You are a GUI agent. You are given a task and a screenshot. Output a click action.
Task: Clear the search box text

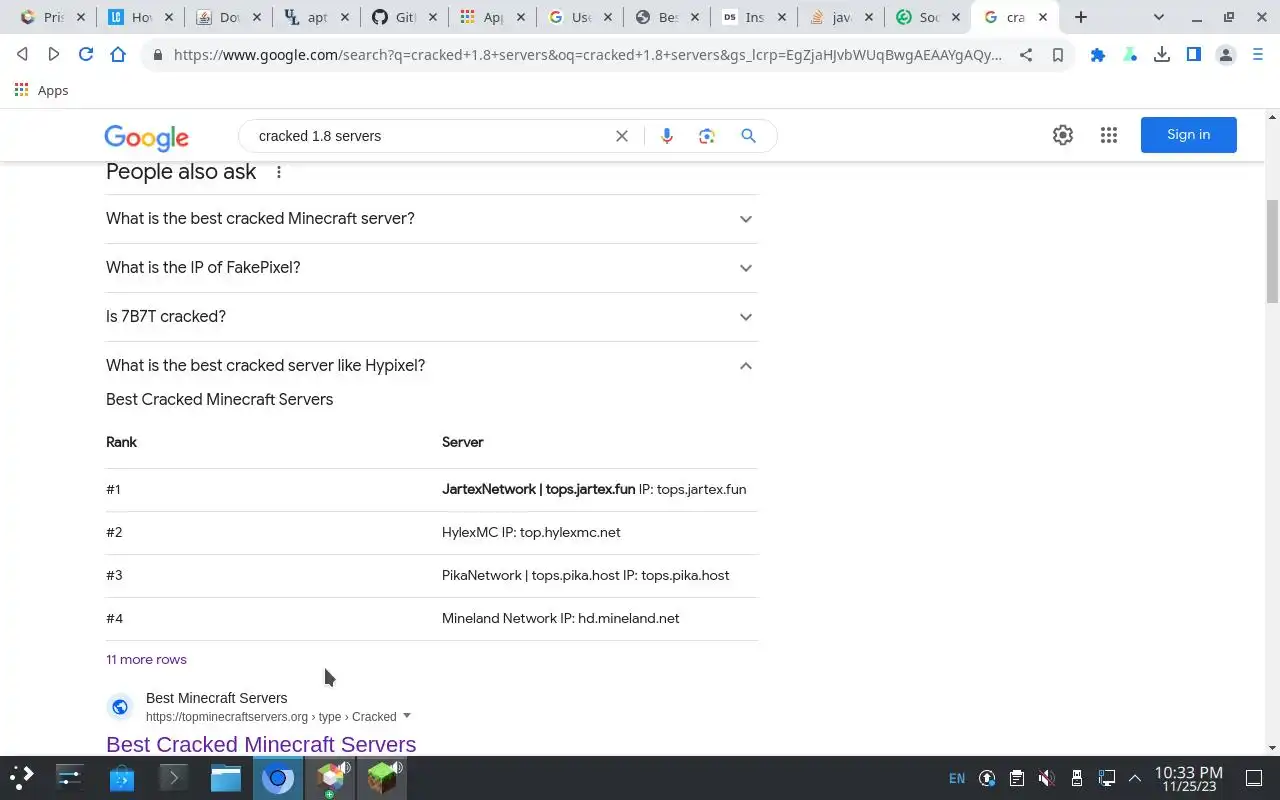click(622, 136)
